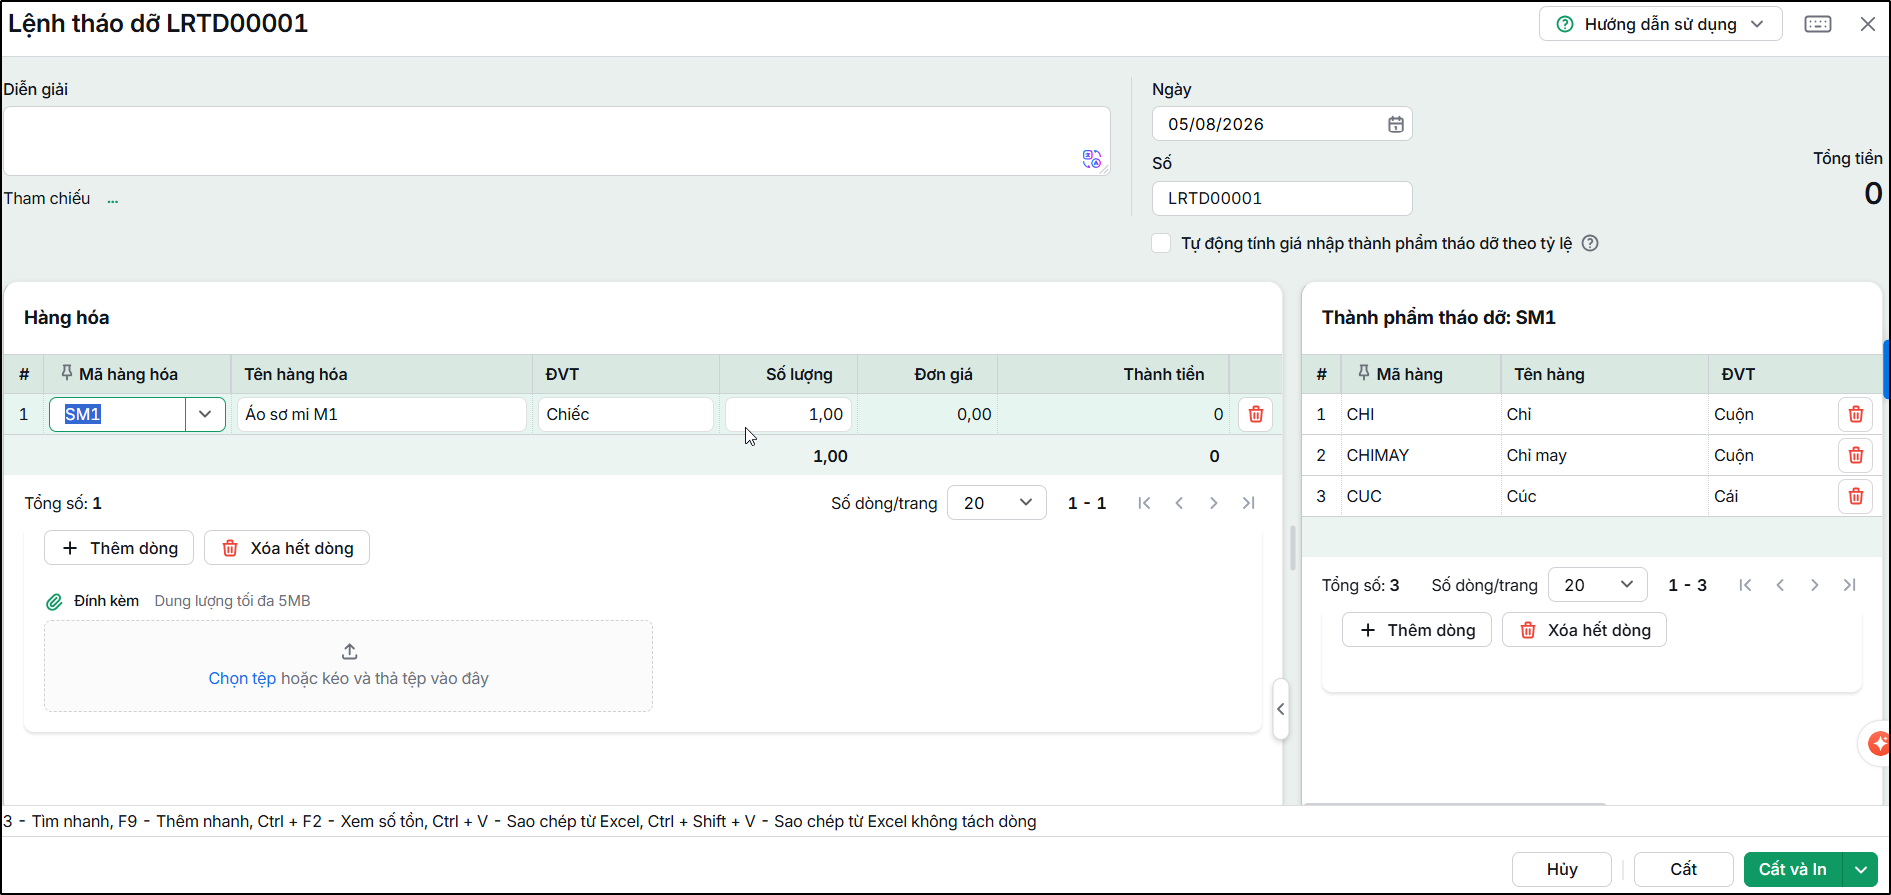Click the CUC code cell
Image resolution: width=1891 pixels, height=895 pixels.
click(1420, 496)
